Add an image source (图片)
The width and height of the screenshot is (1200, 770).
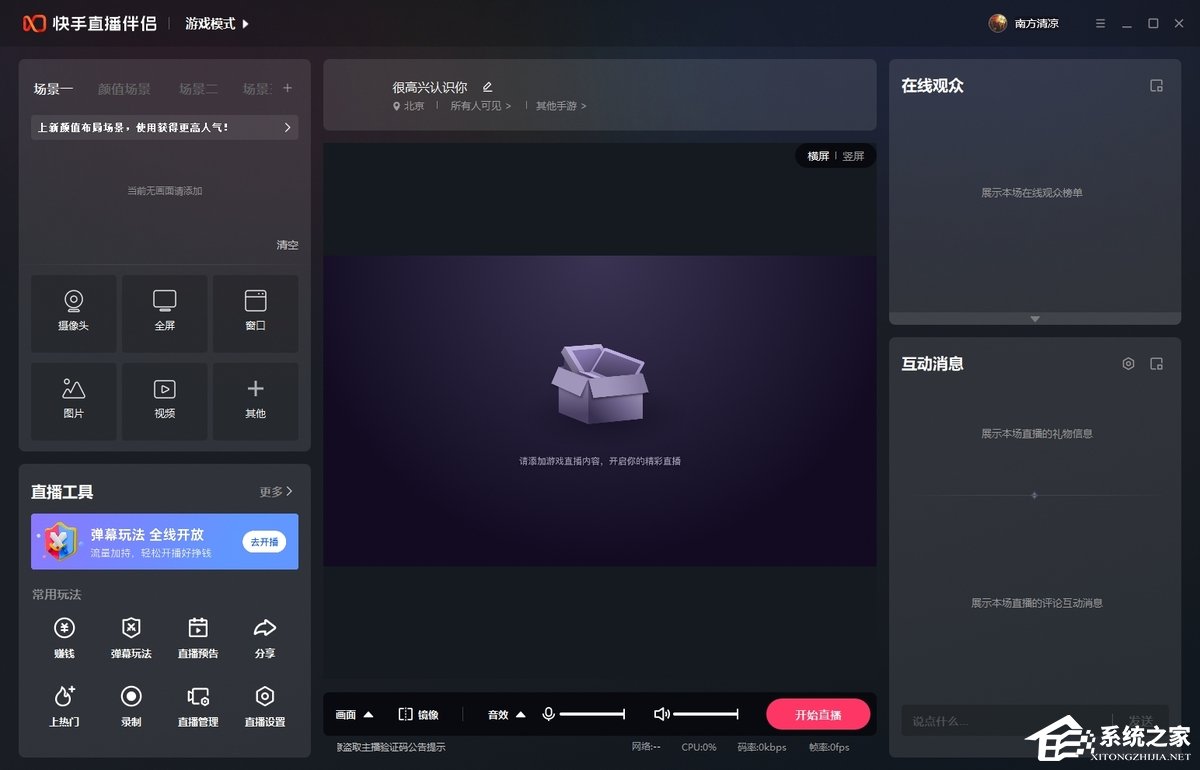(x=74, y=401)
